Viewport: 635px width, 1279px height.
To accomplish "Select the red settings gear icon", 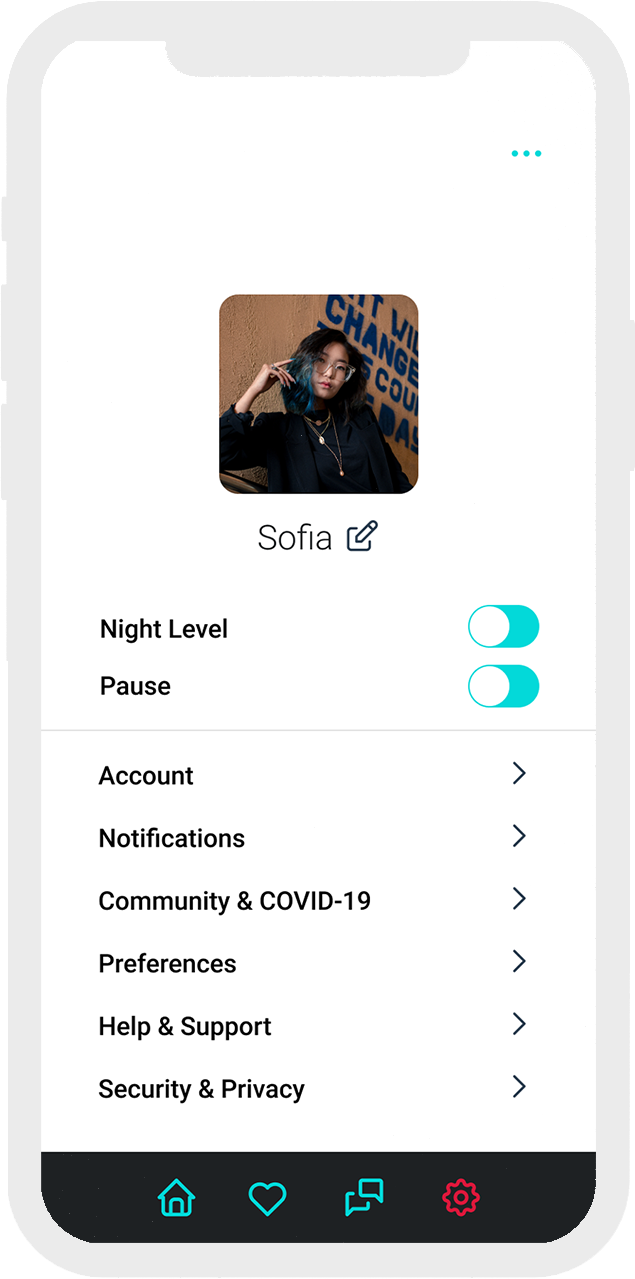I will click(461, 1197).
